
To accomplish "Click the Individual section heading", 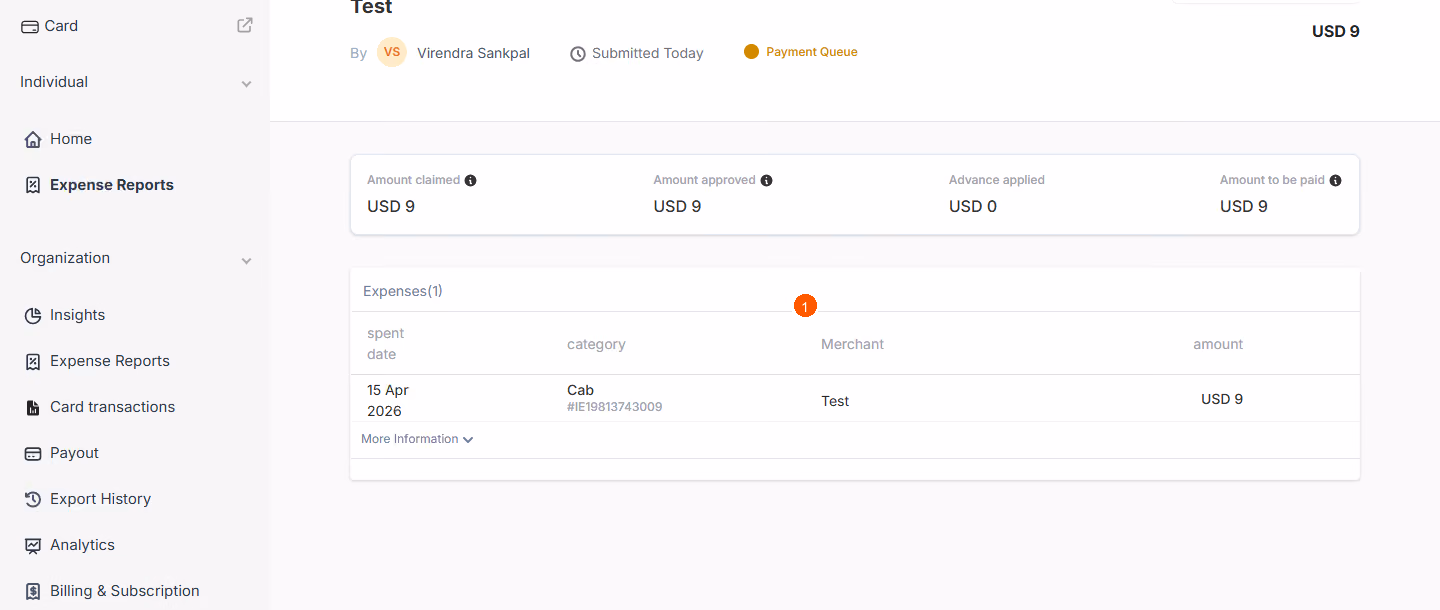I will [54, 82].
